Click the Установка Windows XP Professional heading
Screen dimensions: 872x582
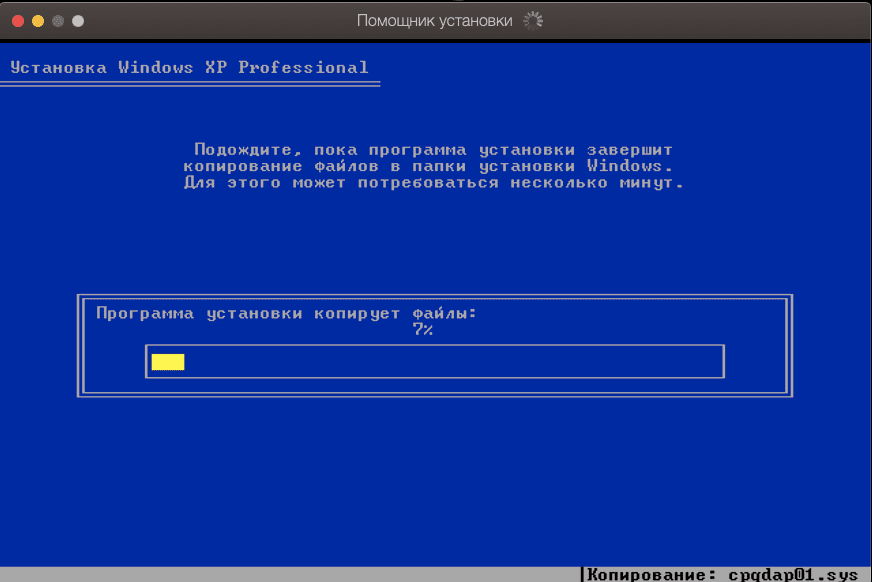(189, 67)
